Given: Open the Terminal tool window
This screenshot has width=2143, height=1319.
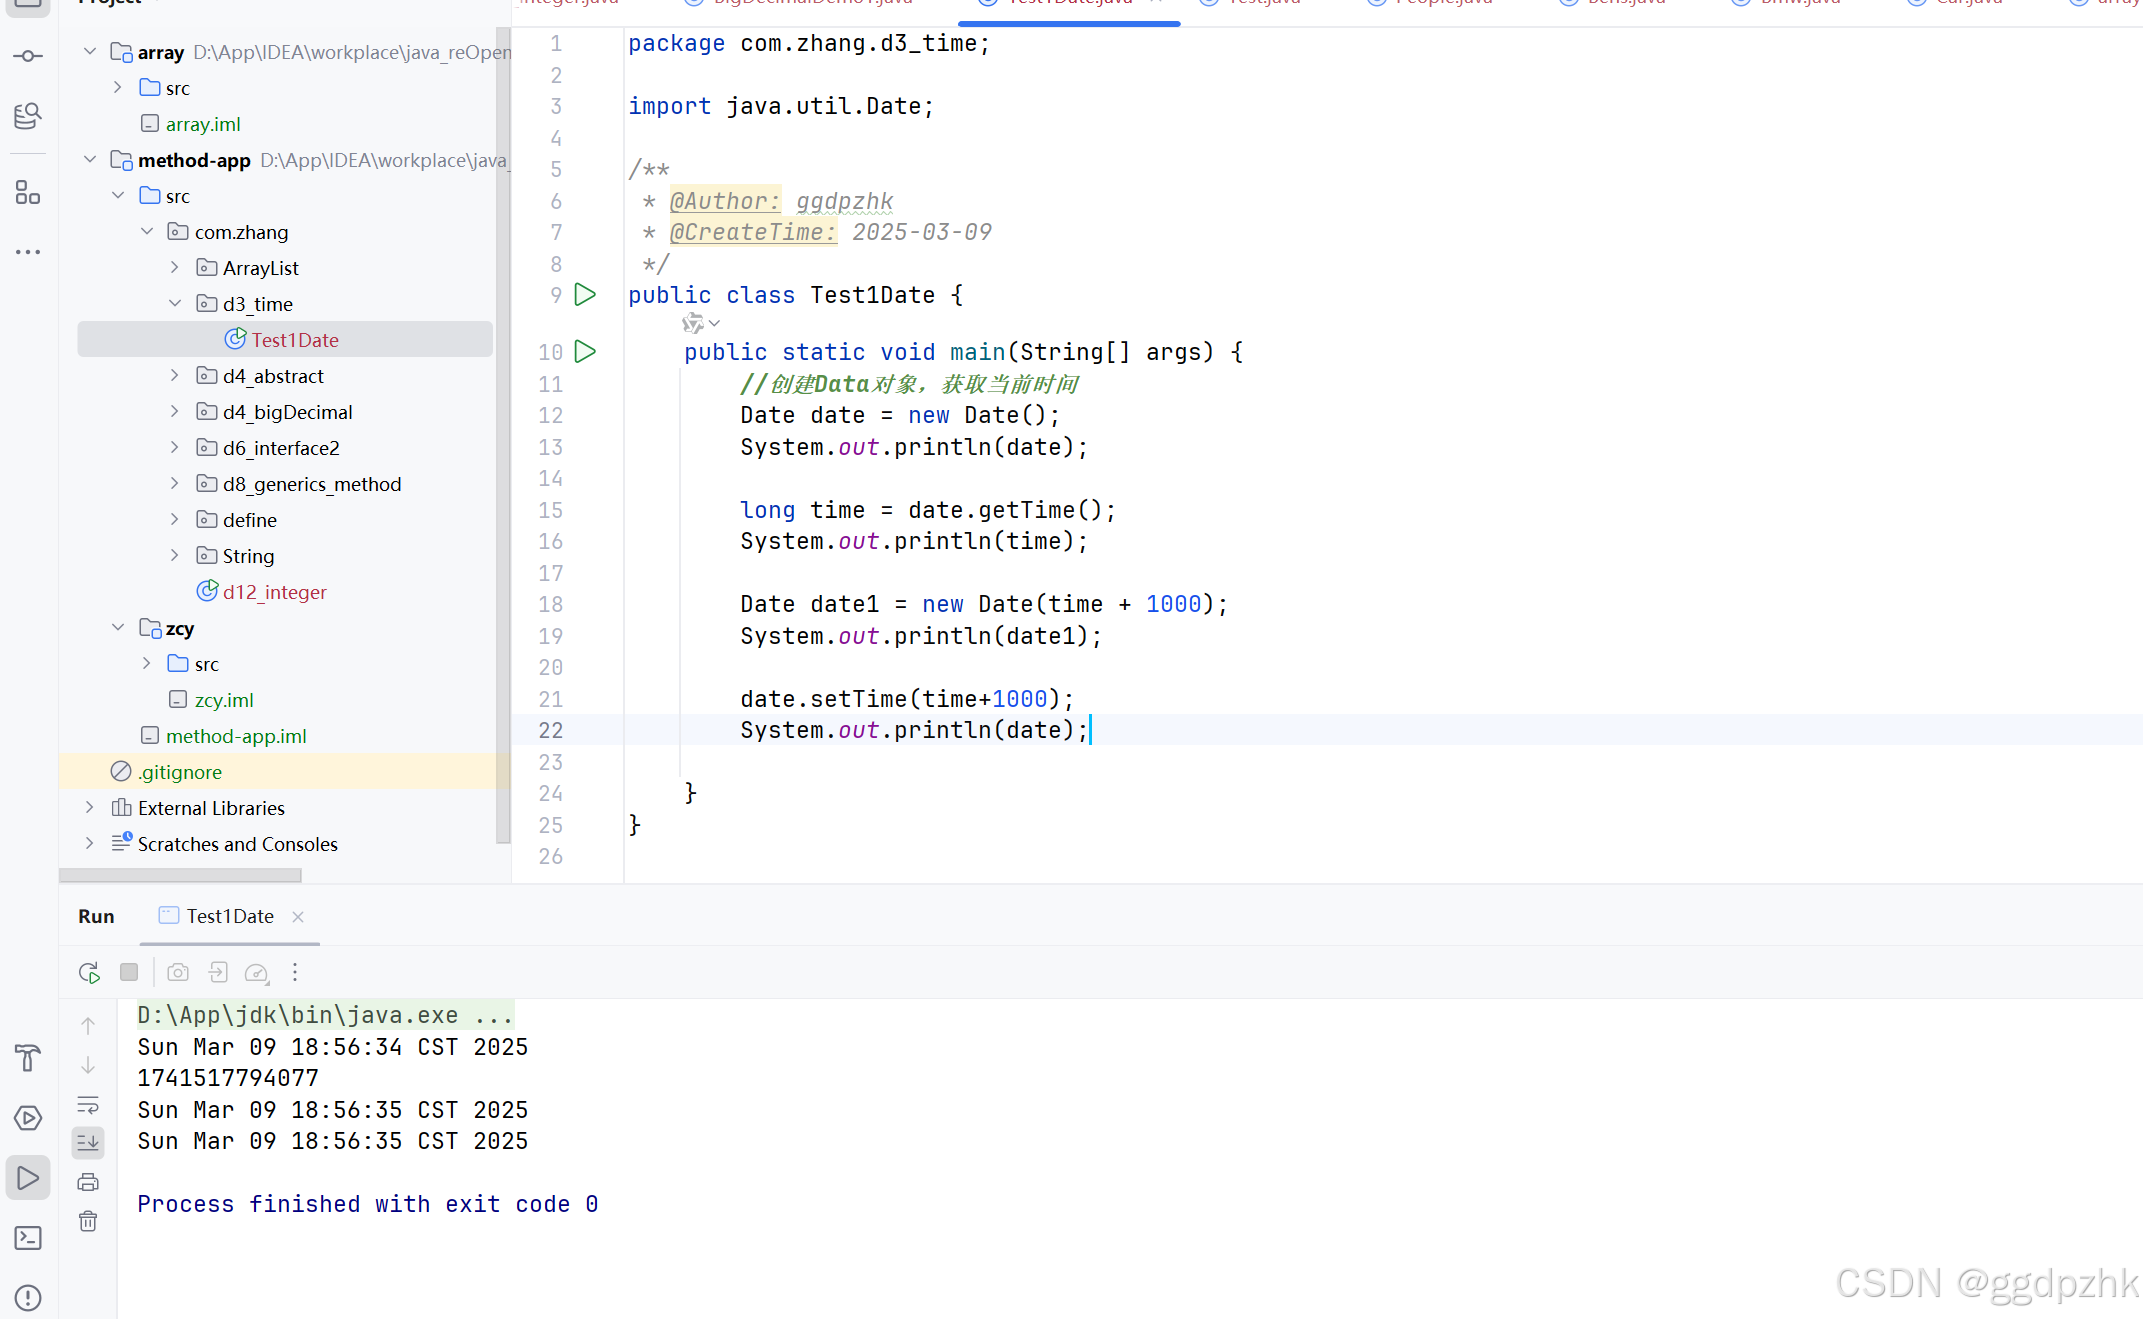Looking at the screenshot, I should [x=27, y=1238].
